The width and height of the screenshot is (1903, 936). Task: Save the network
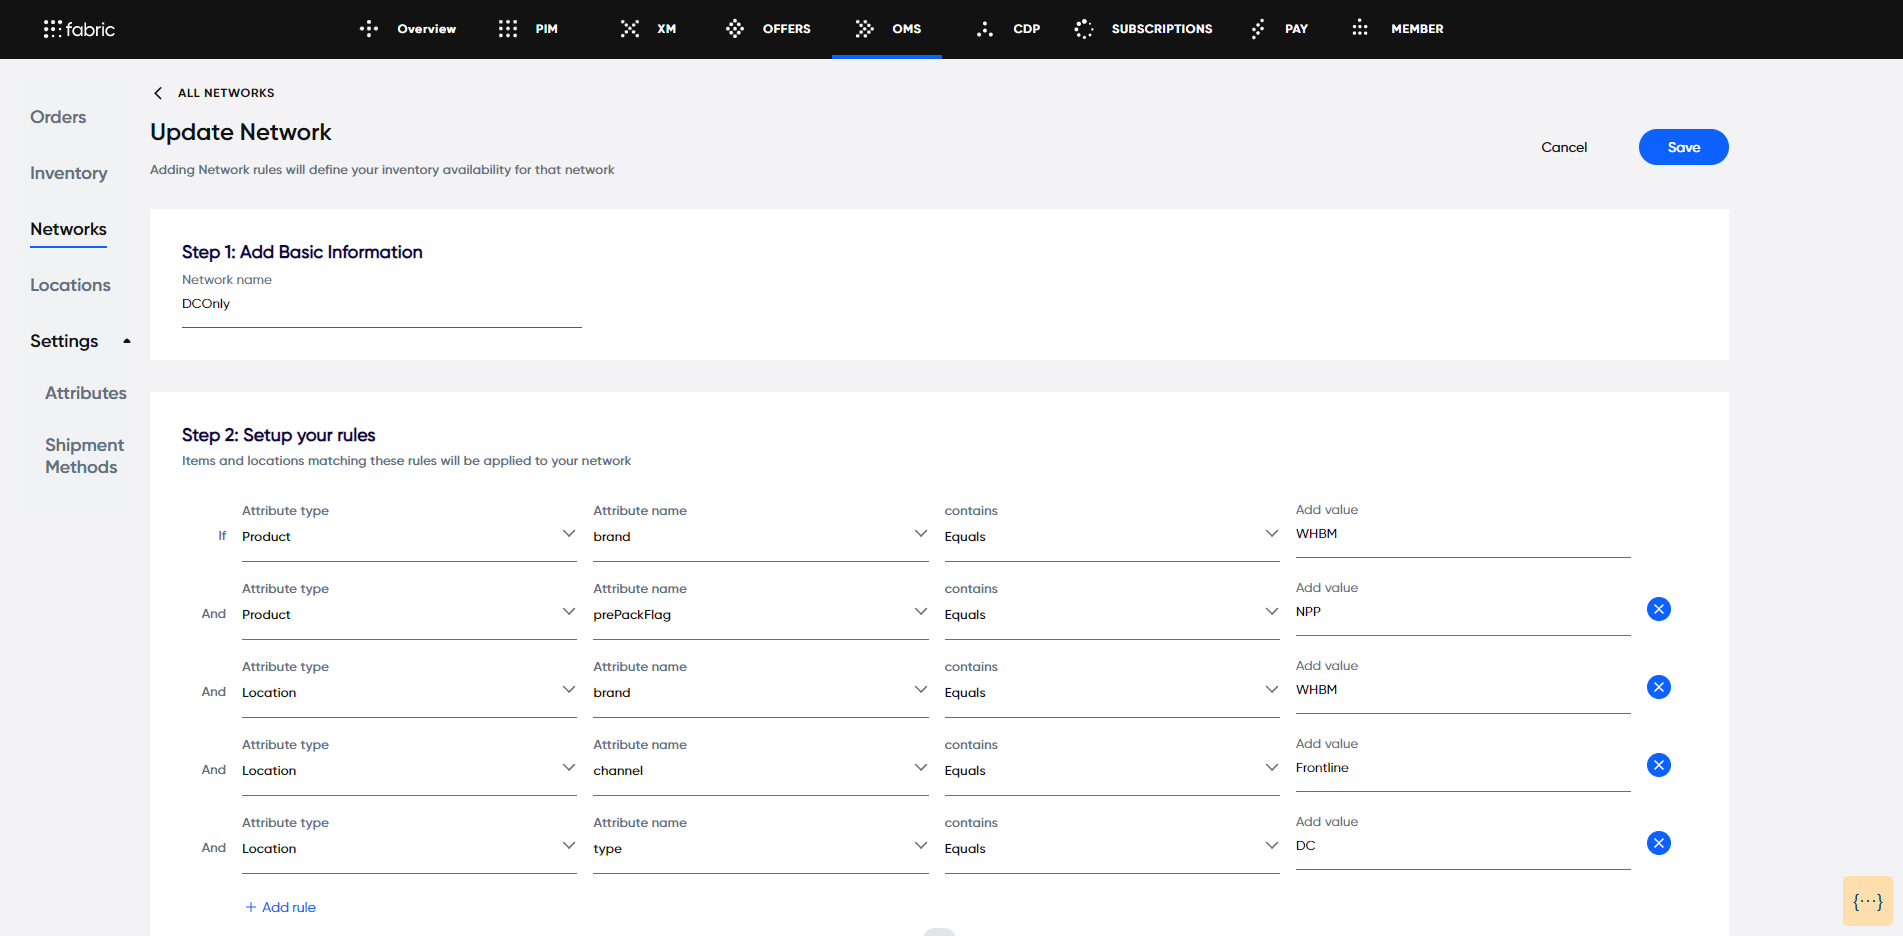pos(1684,147)
